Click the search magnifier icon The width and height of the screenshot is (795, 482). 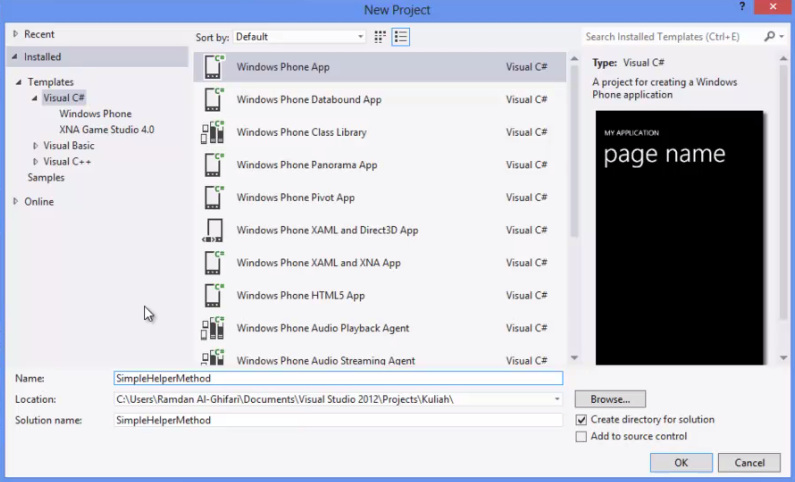[769, 36]
